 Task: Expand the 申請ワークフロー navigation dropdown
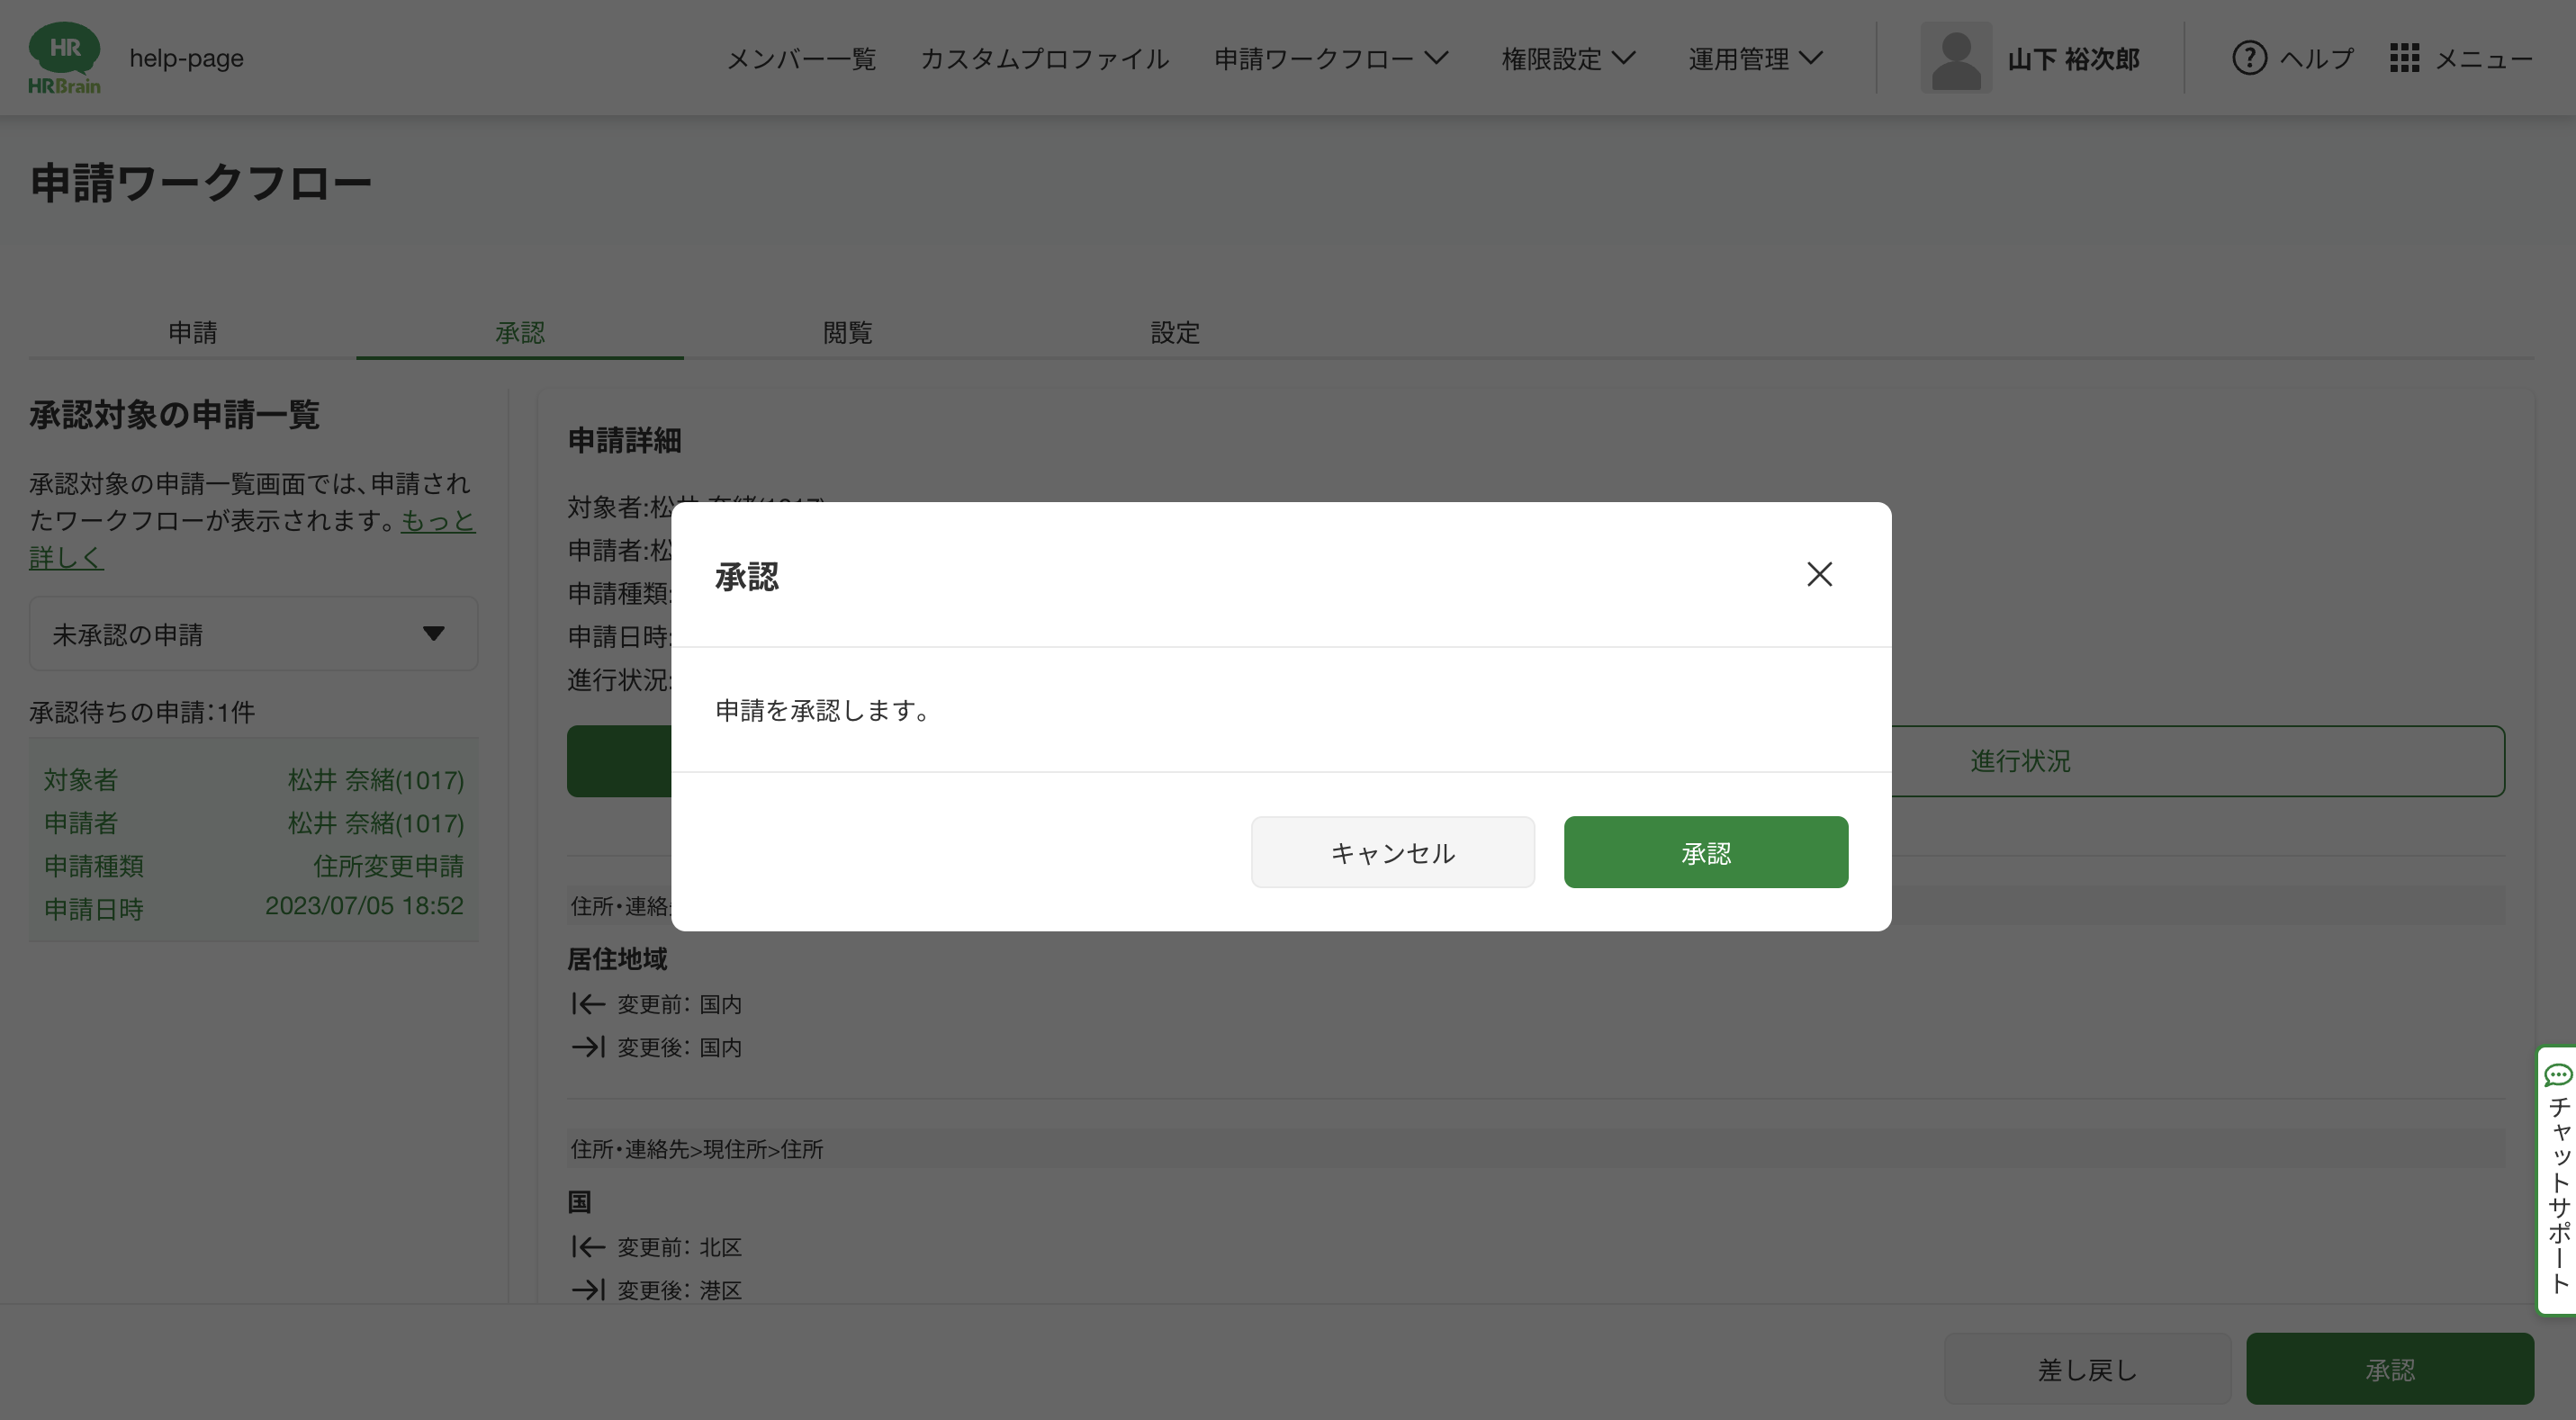click(x=1331, y=59)
